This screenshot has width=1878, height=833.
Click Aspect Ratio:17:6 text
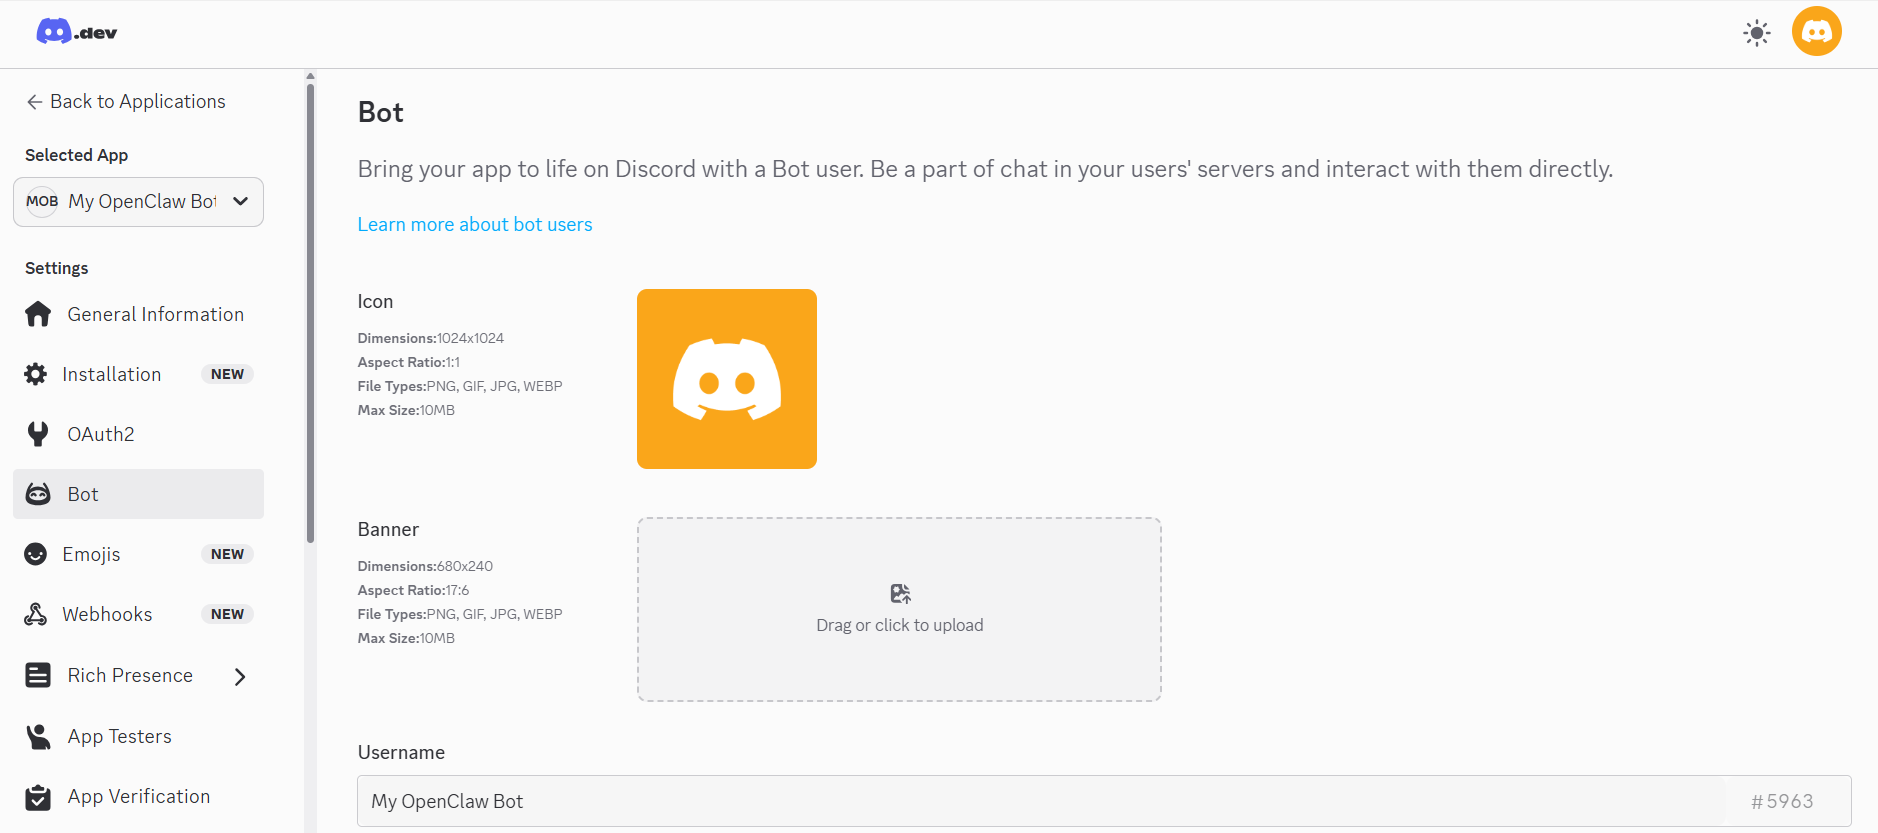(x=413, y=590)
